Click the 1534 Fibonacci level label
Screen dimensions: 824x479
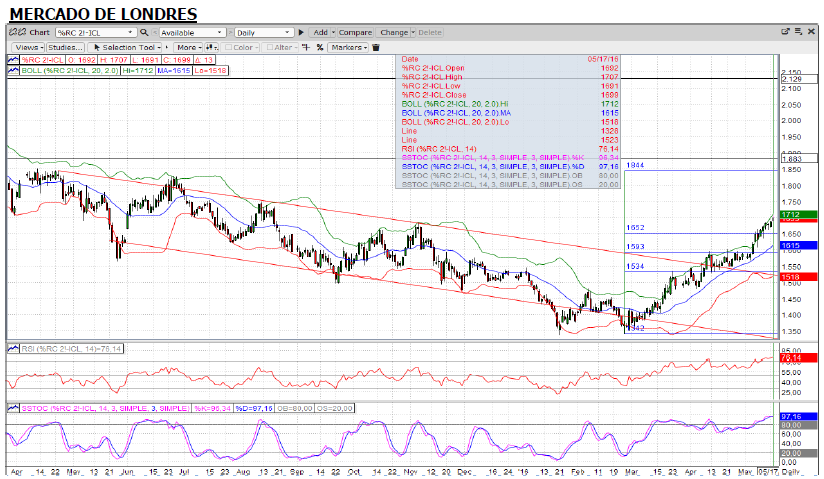[x=635, y=266]
